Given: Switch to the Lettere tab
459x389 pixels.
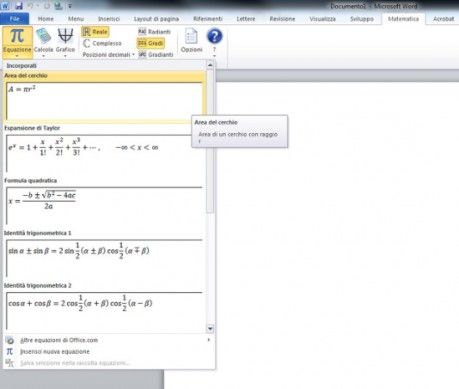Looking at the screenshot, I should coord(246,19).
